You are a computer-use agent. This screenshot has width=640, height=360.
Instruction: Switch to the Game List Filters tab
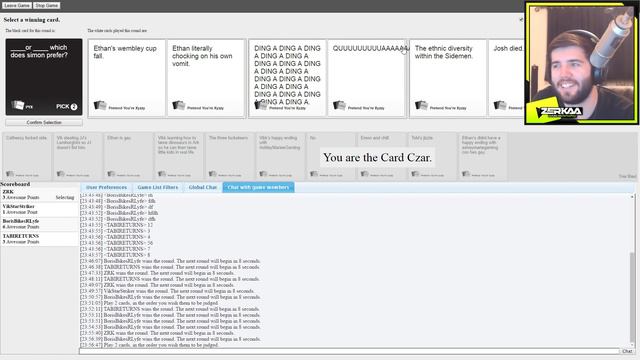click(158, 187)
